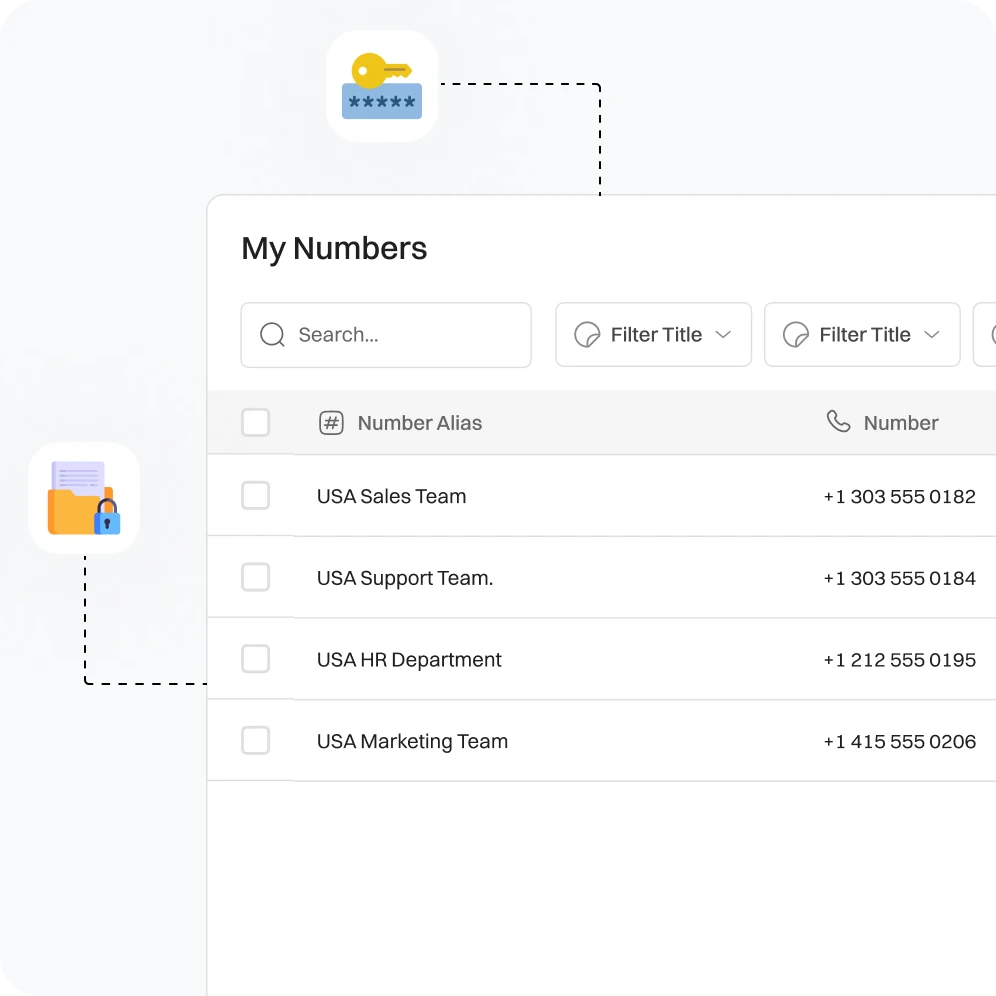996x996 pixels.
Task: Toggle the select-all checkbox in table header
Action: [256, 423]
